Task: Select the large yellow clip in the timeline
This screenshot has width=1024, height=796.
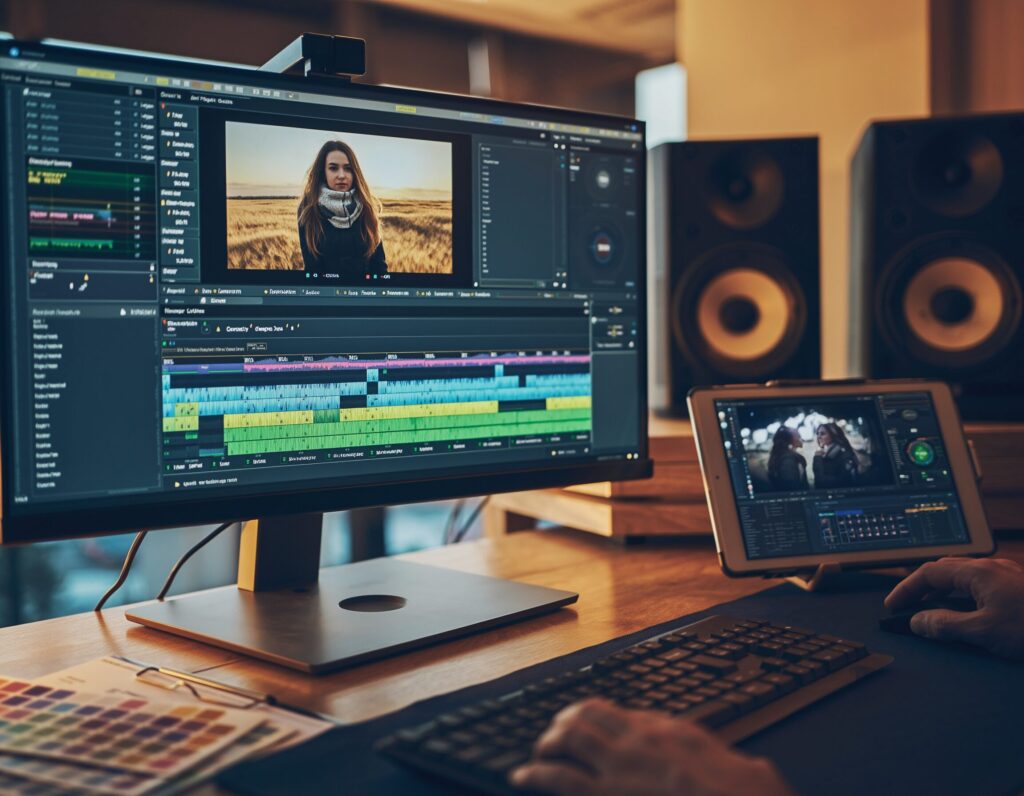Action: pos(418,409)
